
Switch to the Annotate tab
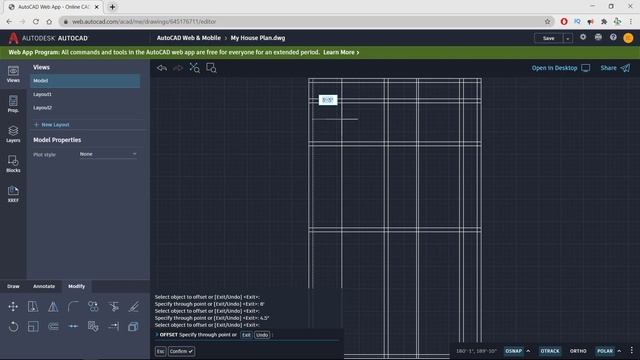click(x=44, y=286)
